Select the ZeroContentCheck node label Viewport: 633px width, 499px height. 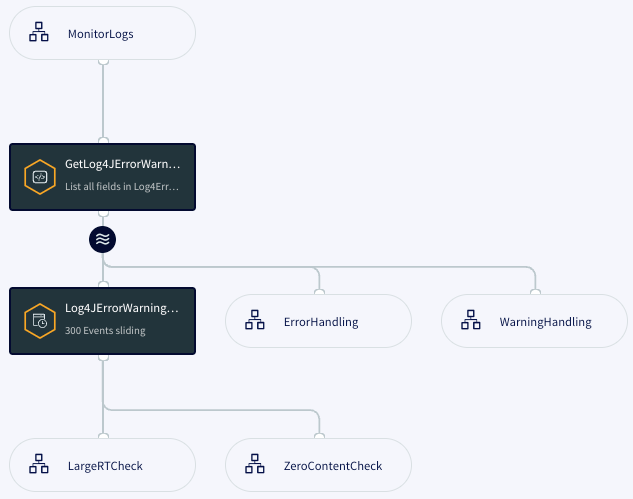334,466
